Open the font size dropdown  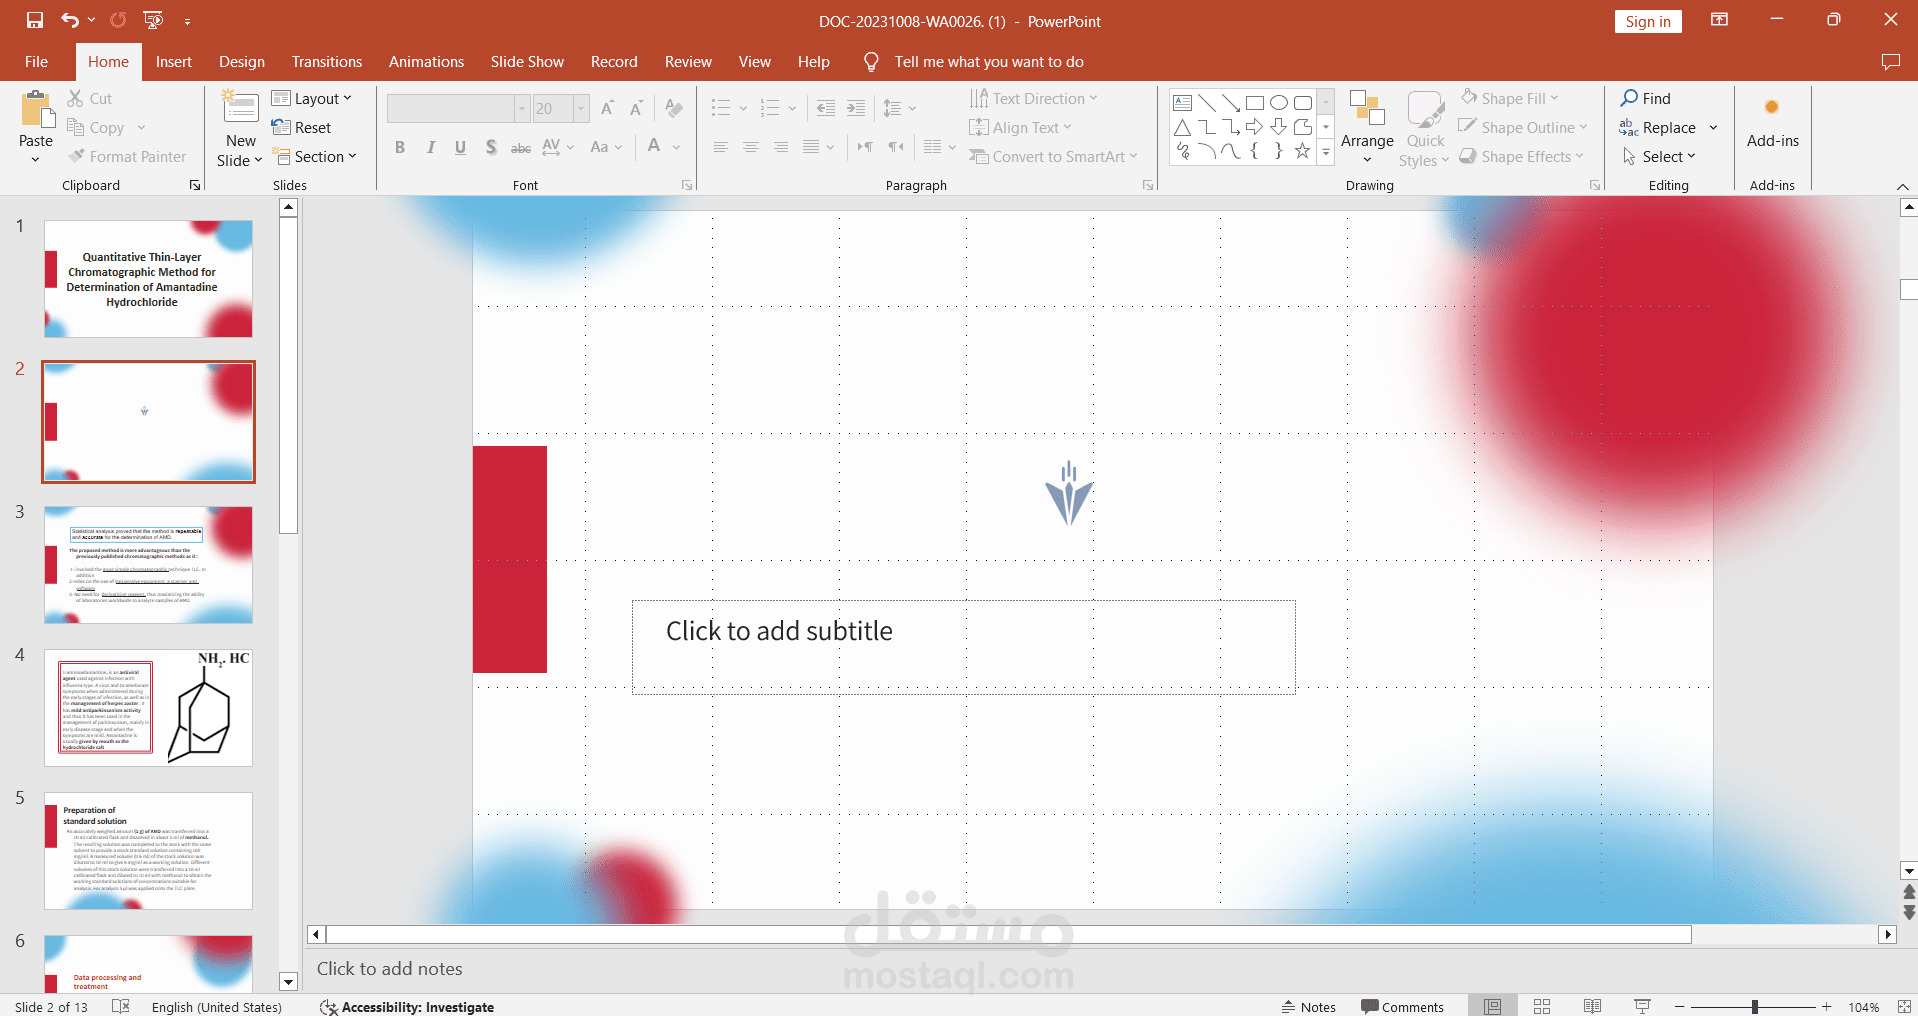click(x=581, y=108)
